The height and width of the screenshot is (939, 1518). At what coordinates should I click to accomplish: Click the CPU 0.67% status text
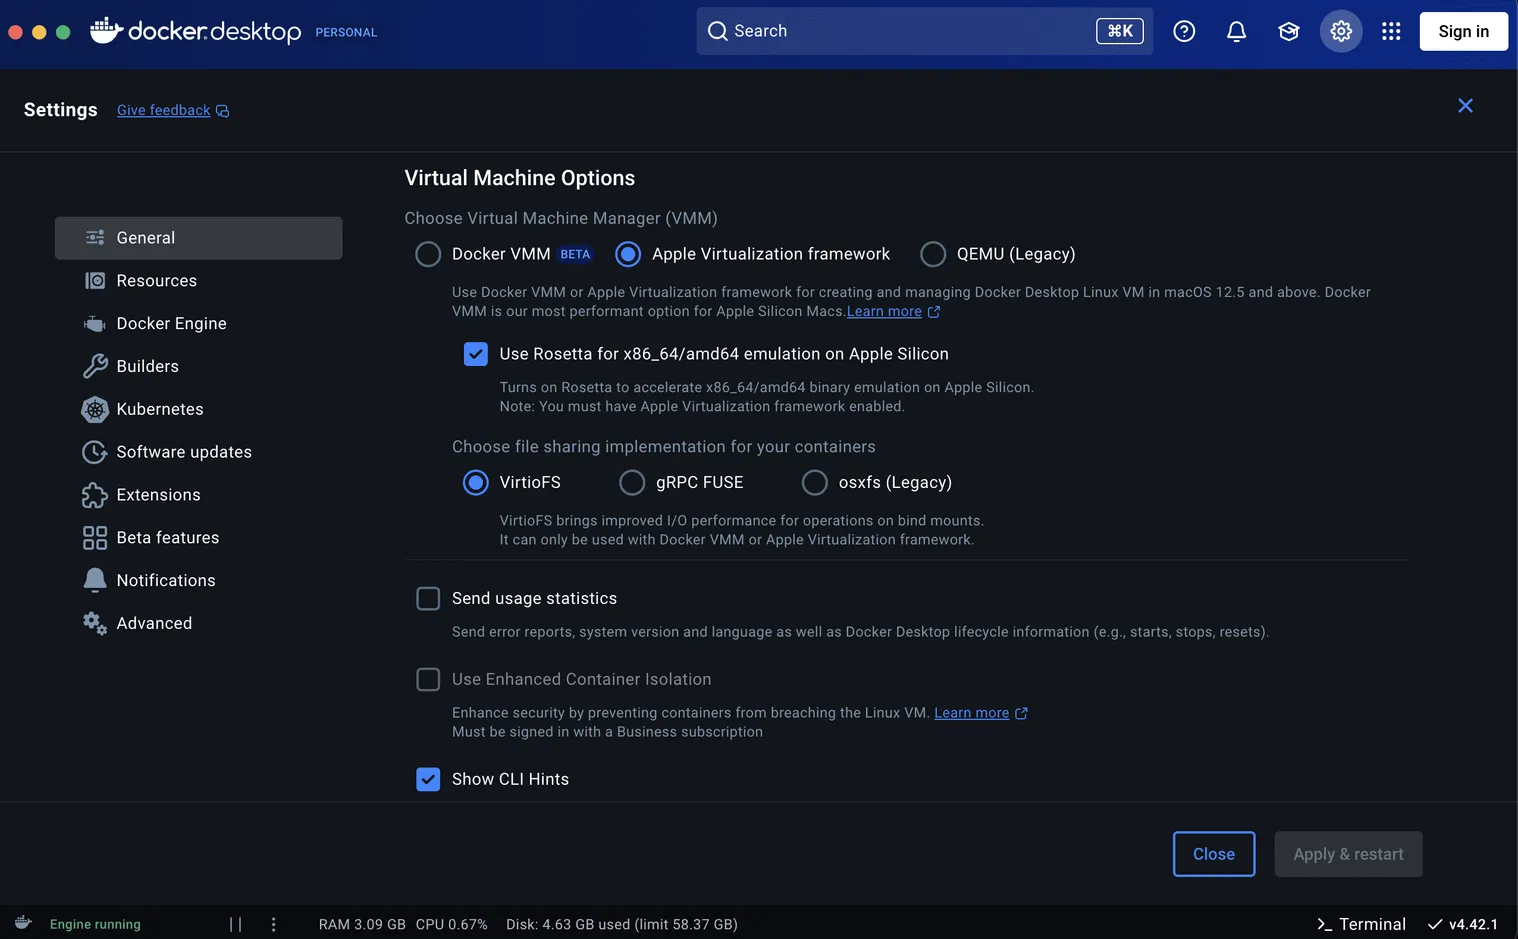tap(451, 924)
